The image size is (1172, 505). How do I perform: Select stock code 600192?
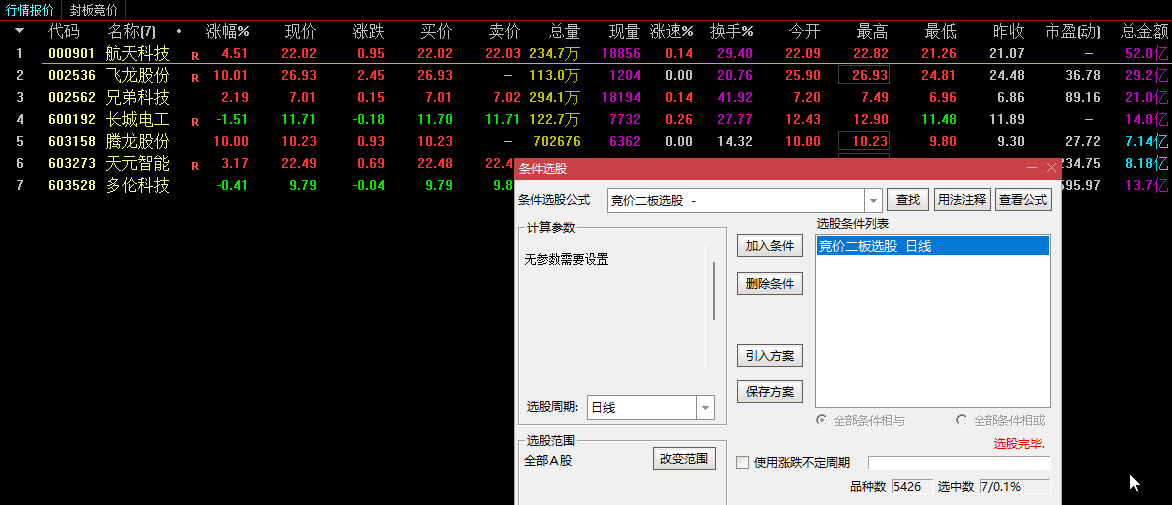pyautogui.click(x=72, y=120)
